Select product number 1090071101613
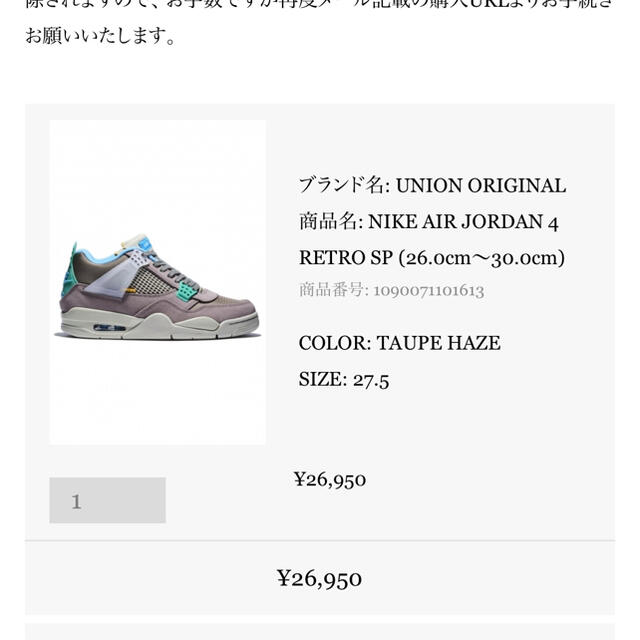The image size is (640, 640). pos(429,291)
